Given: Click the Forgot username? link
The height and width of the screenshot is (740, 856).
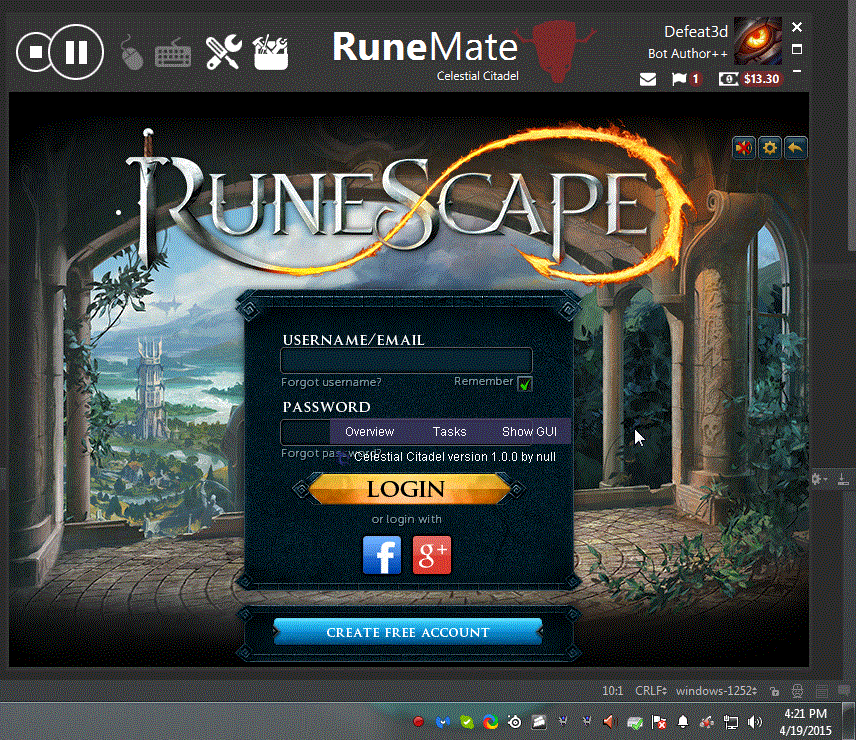Looking at the screenshot, I should 331,382.
